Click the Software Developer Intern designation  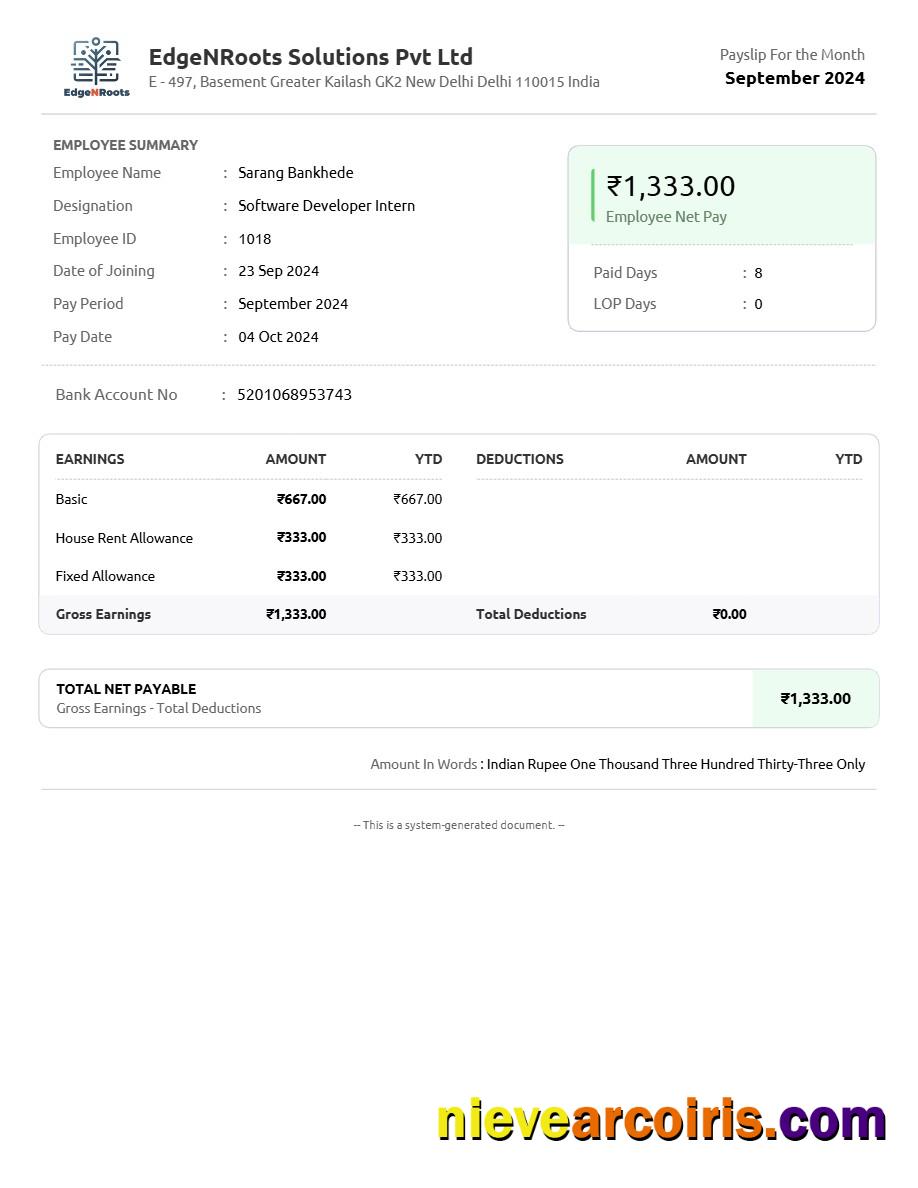pos(326,206)
